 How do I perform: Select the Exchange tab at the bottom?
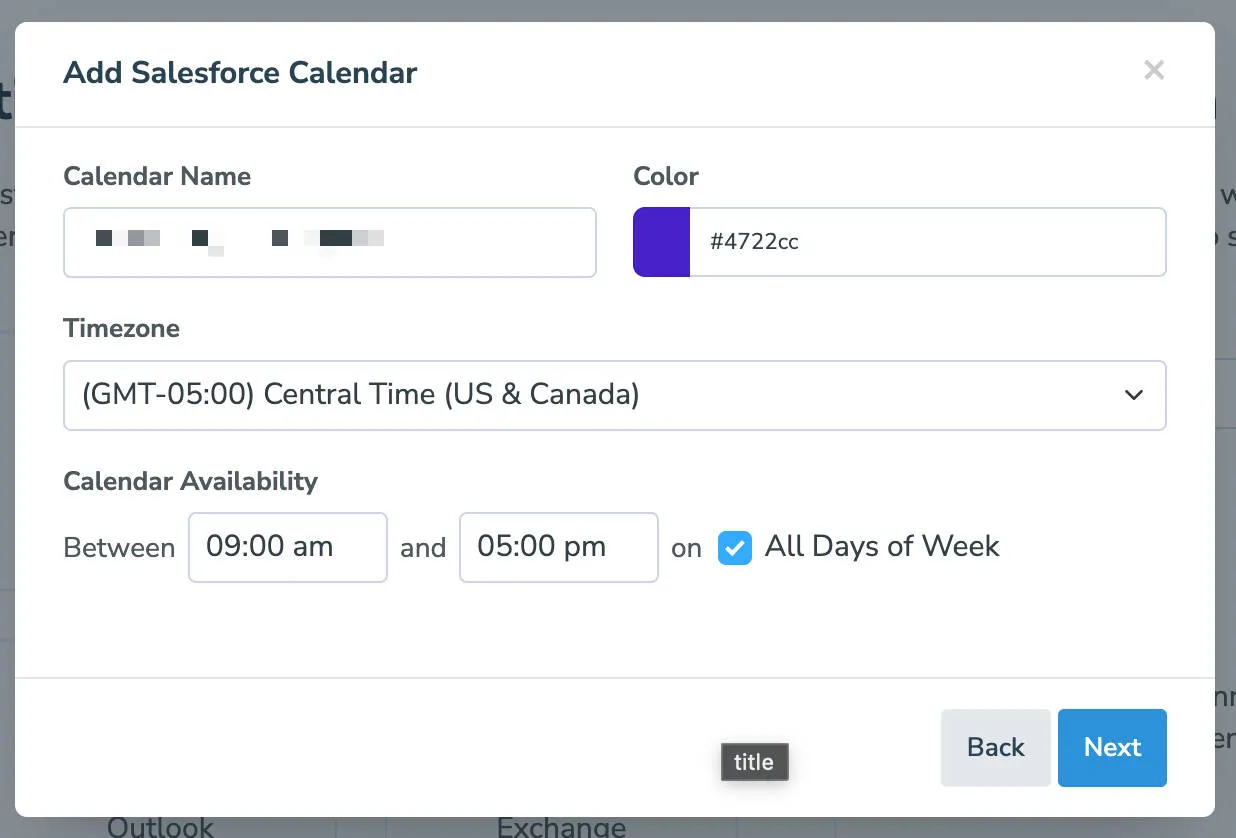561,826
